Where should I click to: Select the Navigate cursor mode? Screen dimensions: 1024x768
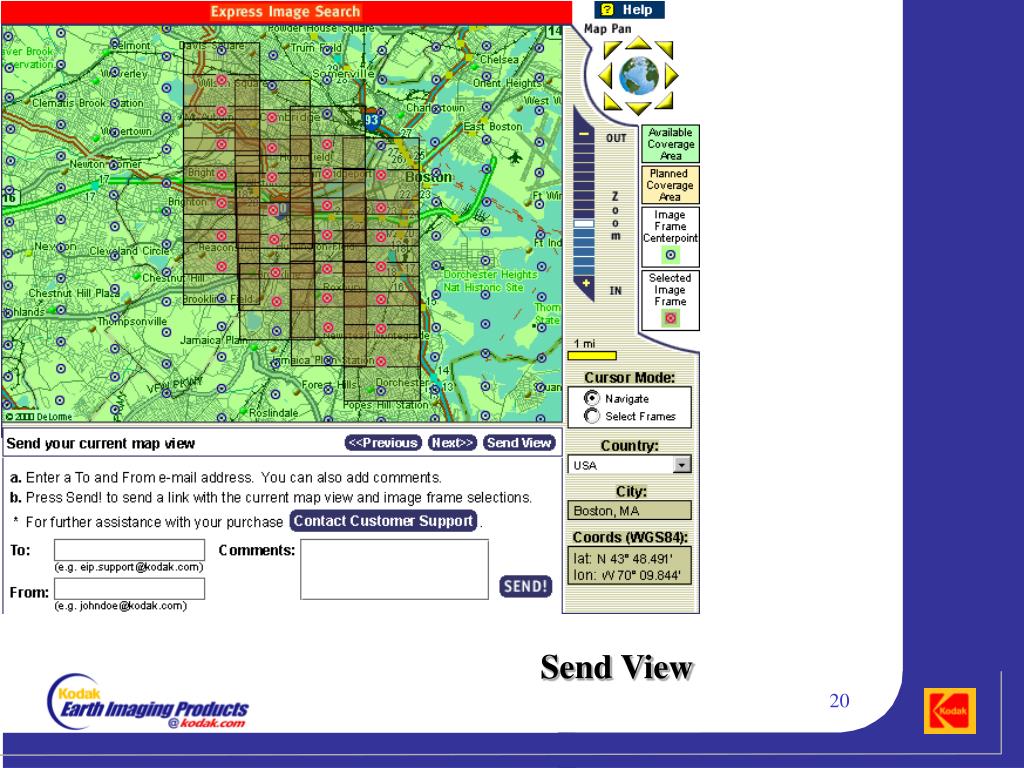[x=592, y=398]
